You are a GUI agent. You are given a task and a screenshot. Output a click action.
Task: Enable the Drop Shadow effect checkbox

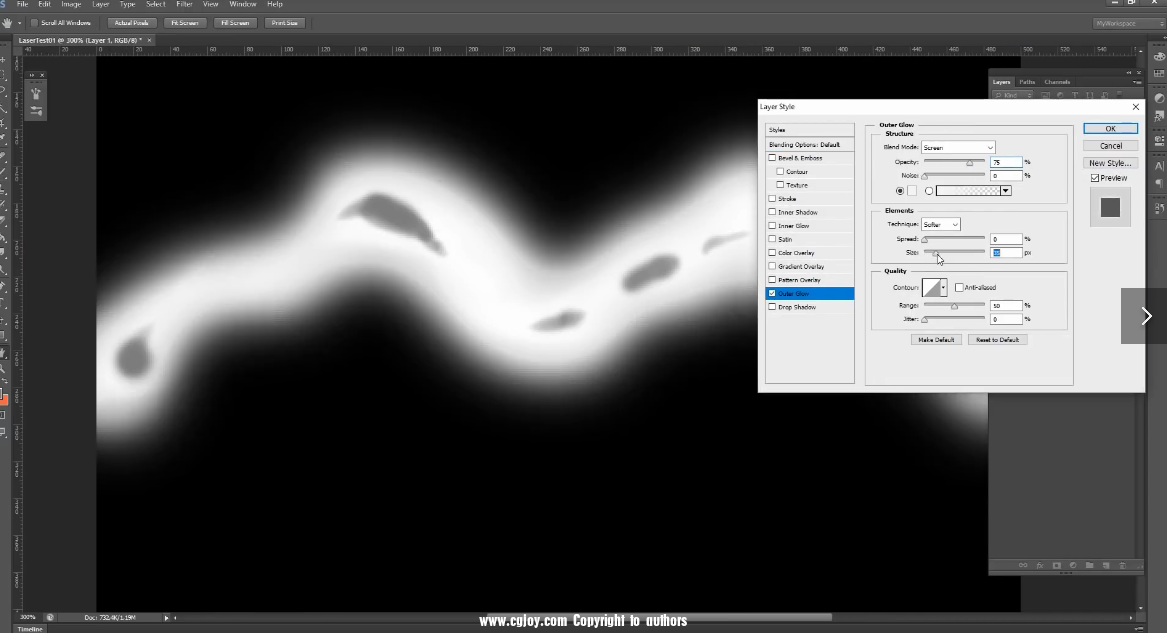click(772, 307)
